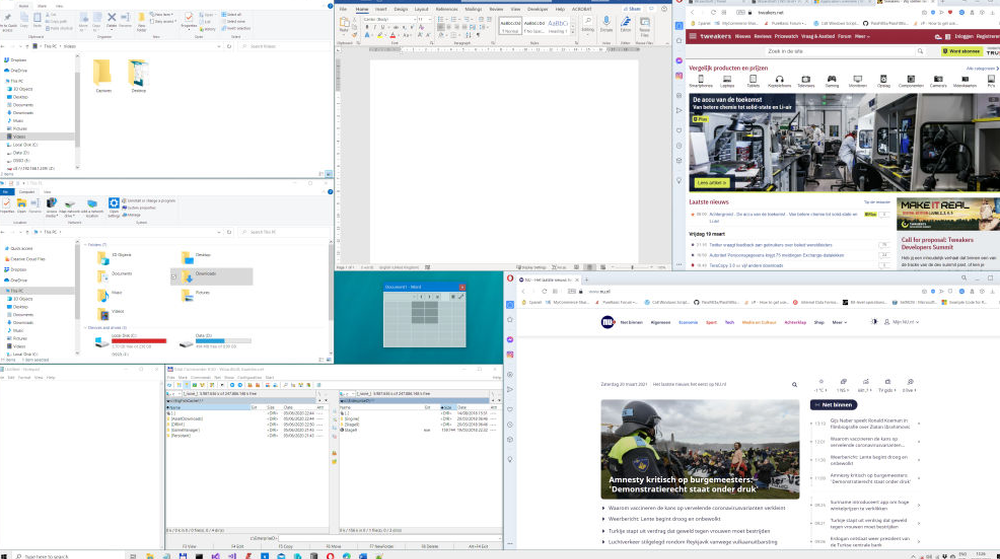Click the Tweakers site search magnifier icon

[920, 51]
